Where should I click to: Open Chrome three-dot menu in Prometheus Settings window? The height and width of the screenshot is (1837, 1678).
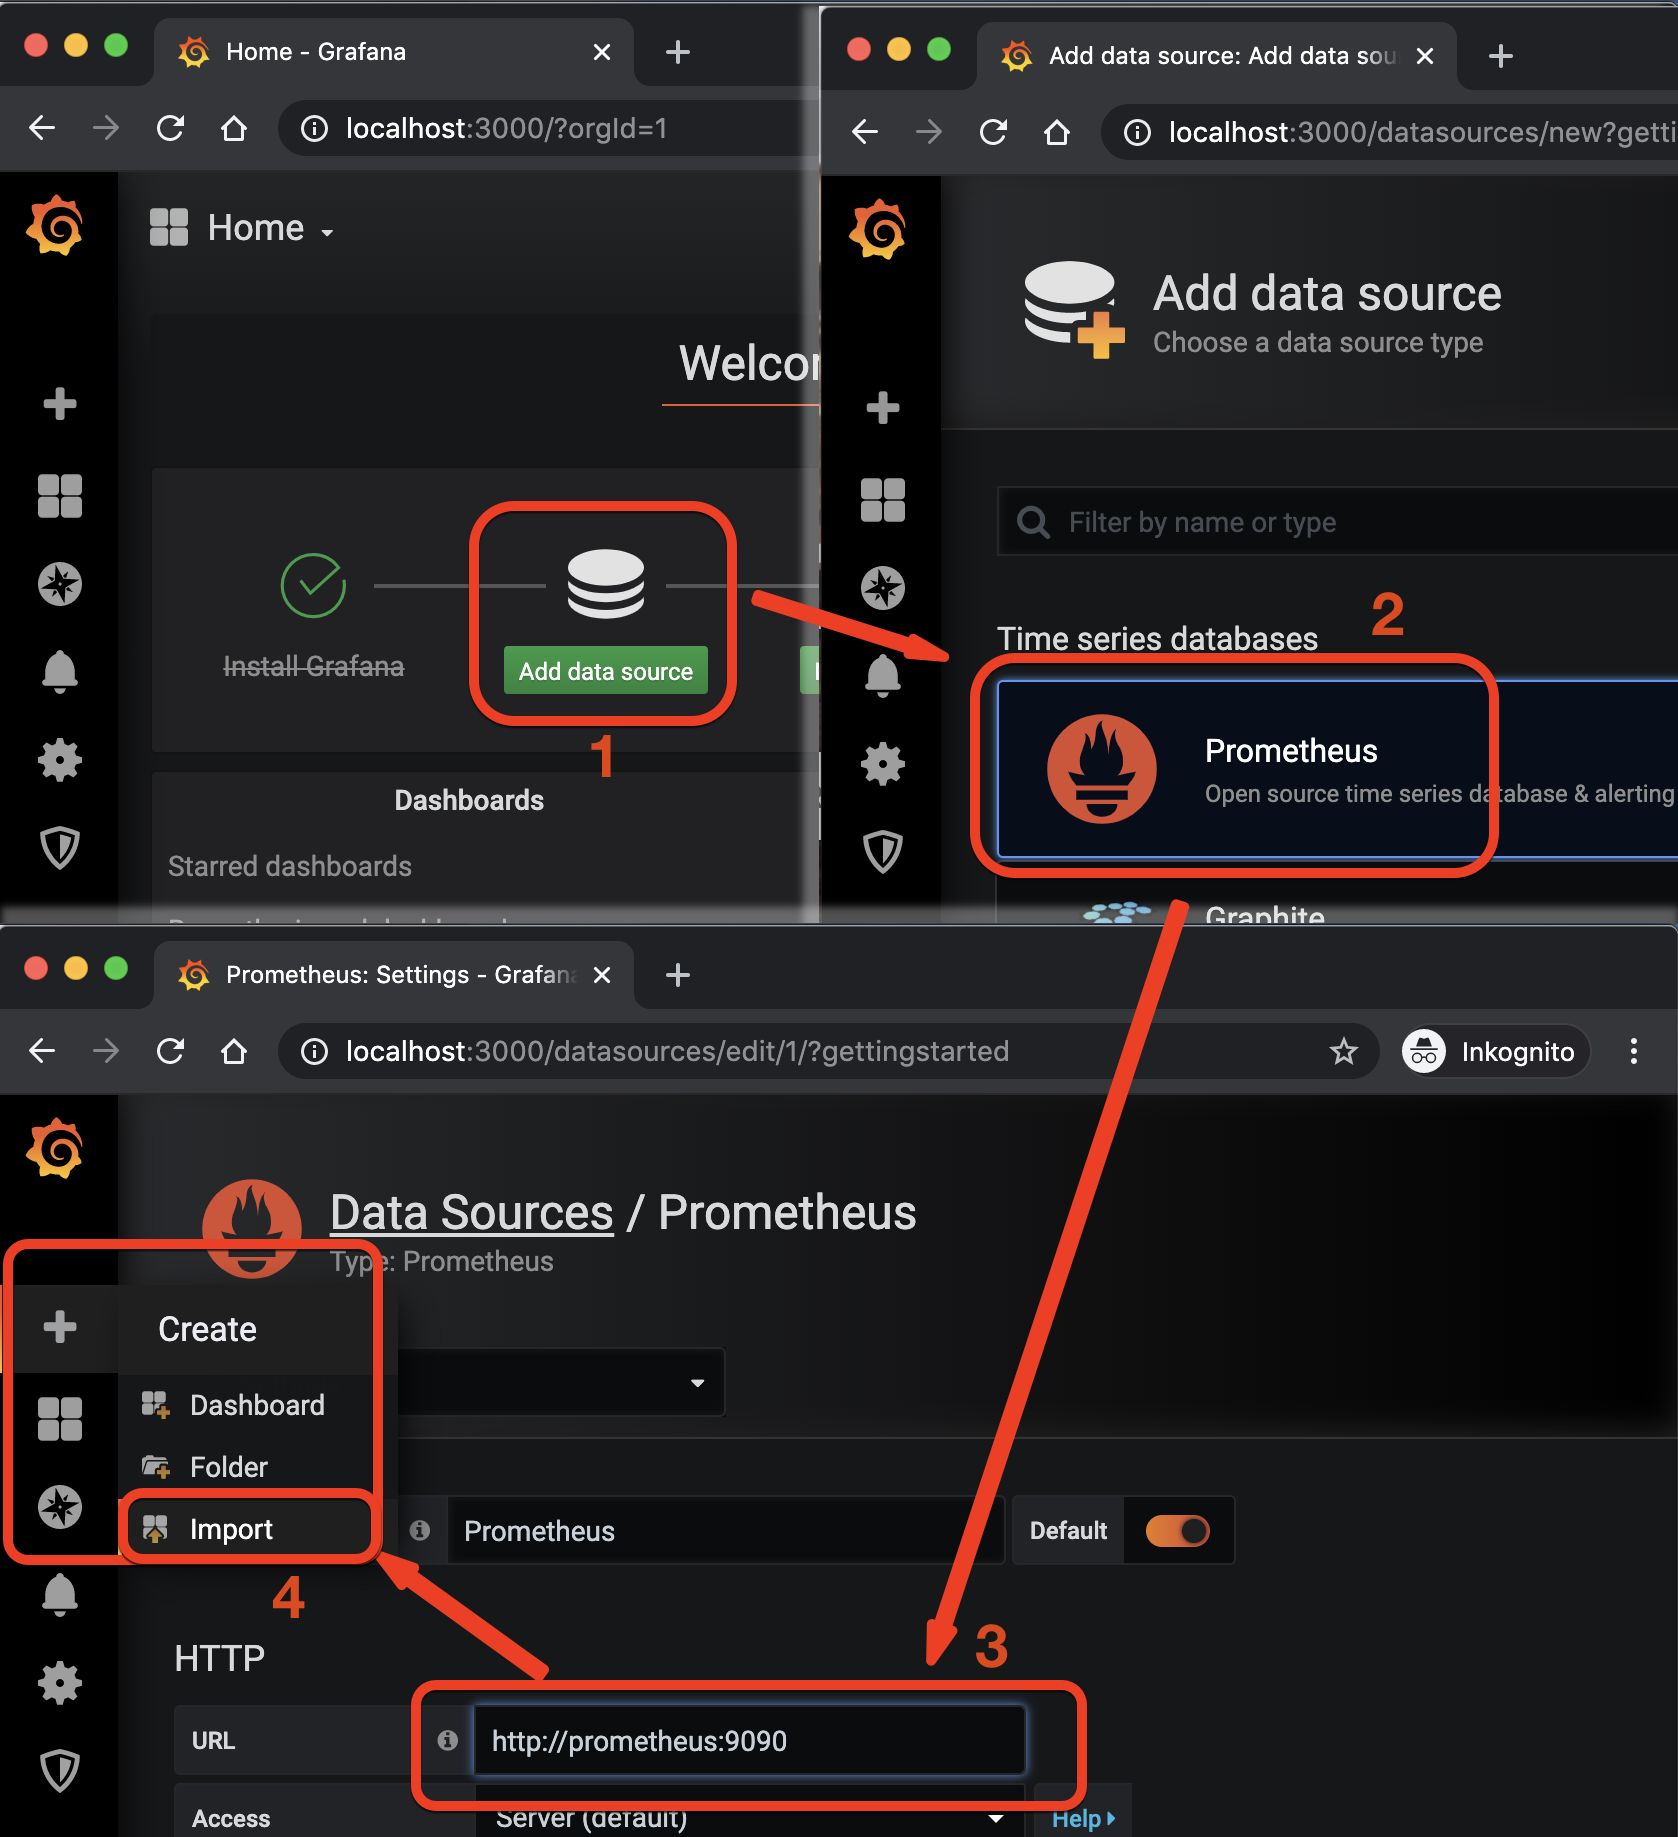point(1634,1051)
